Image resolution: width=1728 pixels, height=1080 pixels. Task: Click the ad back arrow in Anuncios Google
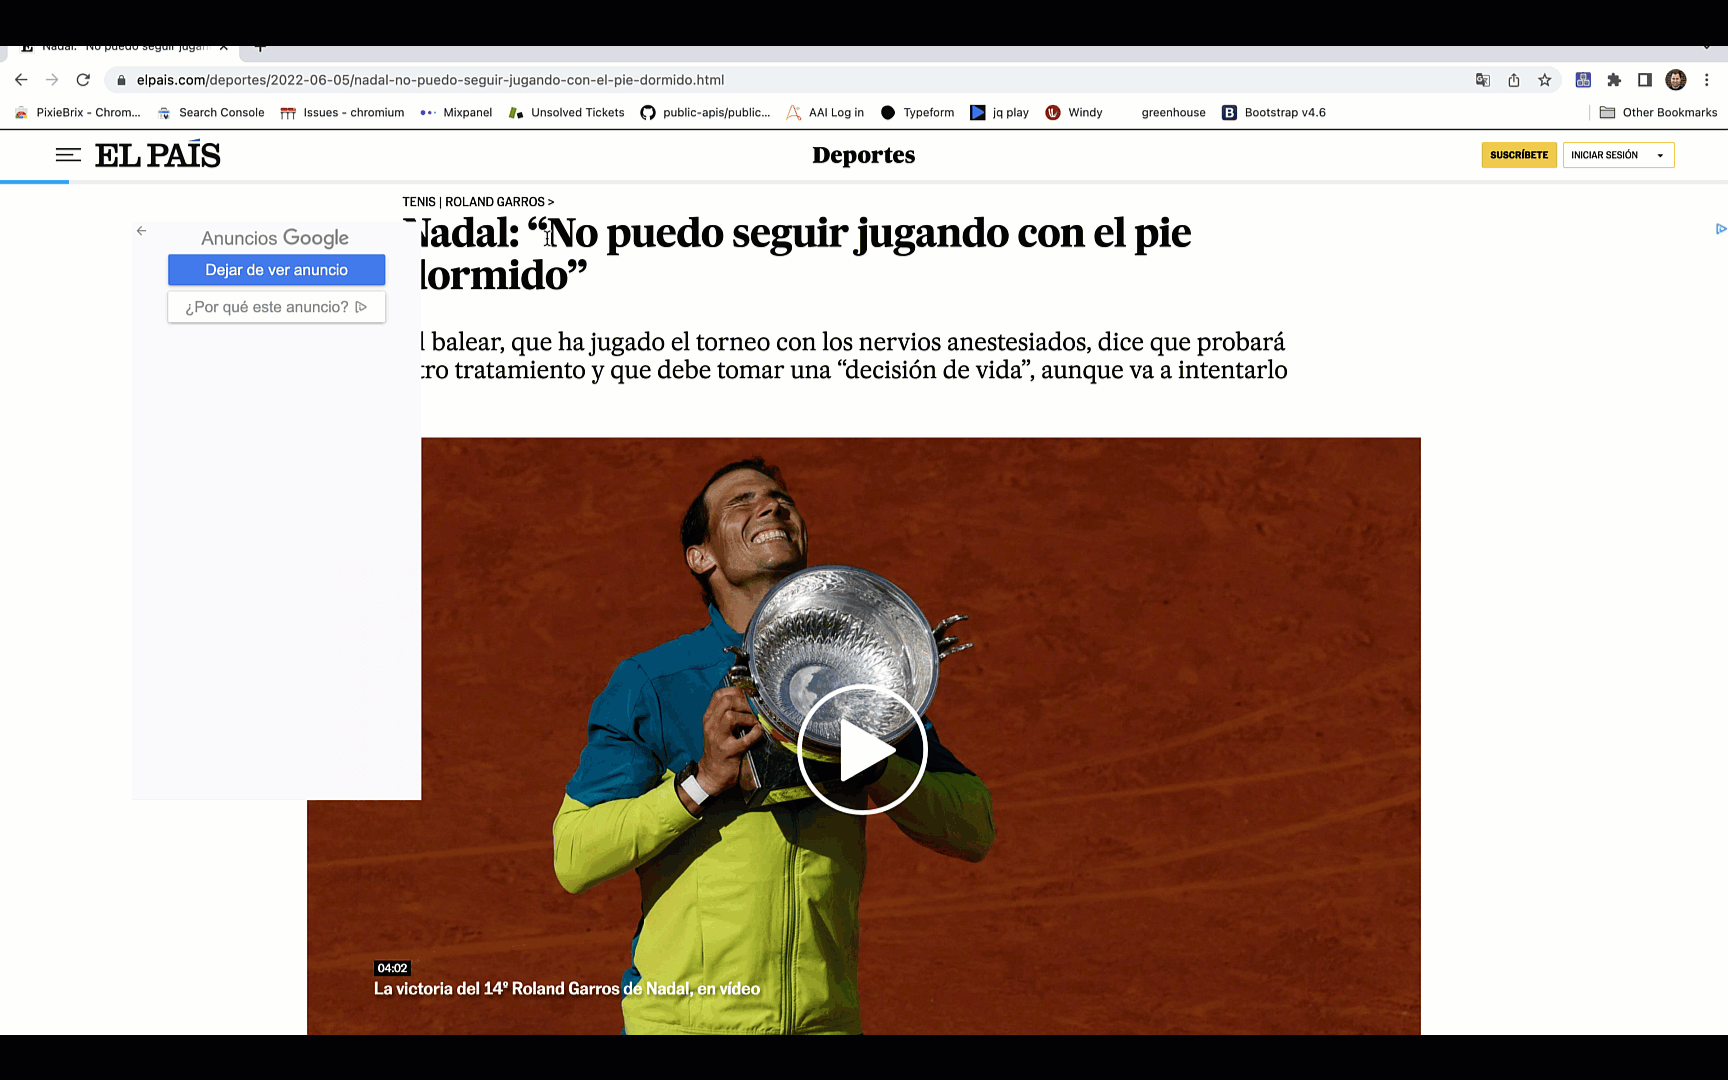tap(142, 231)
